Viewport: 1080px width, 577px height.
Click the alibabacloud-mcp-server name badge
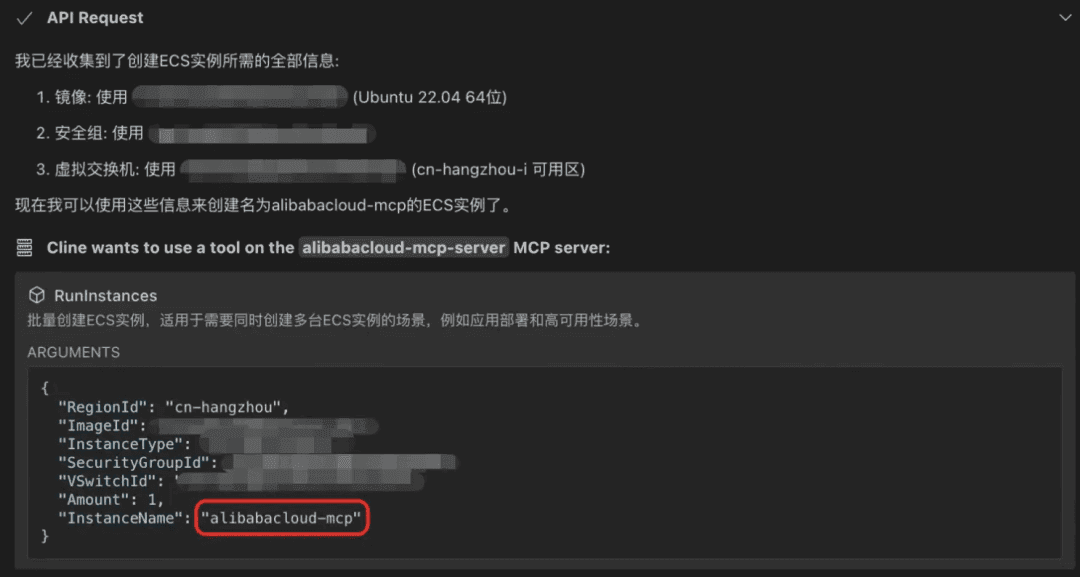404,248
